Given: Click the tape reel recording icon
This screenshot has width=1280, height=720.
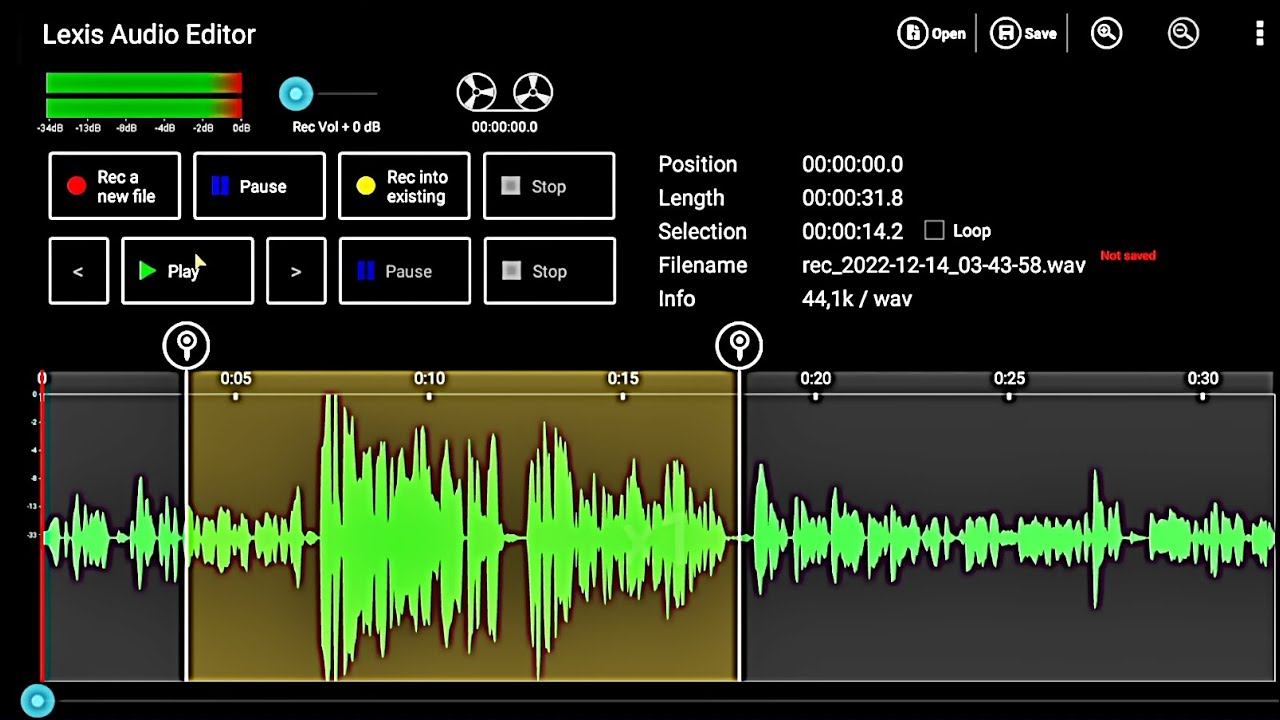Looking at the screenshot, I should (x=505, y=92).
